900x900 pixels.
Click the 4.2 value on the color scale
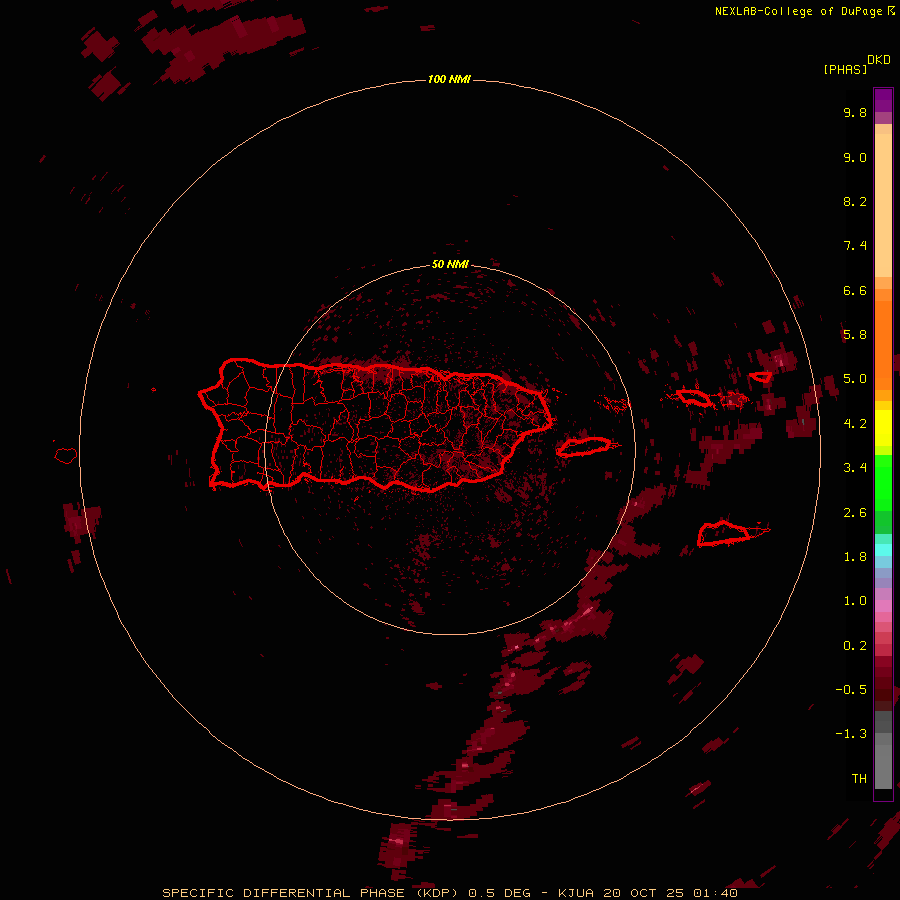click(x=855, y=424)
